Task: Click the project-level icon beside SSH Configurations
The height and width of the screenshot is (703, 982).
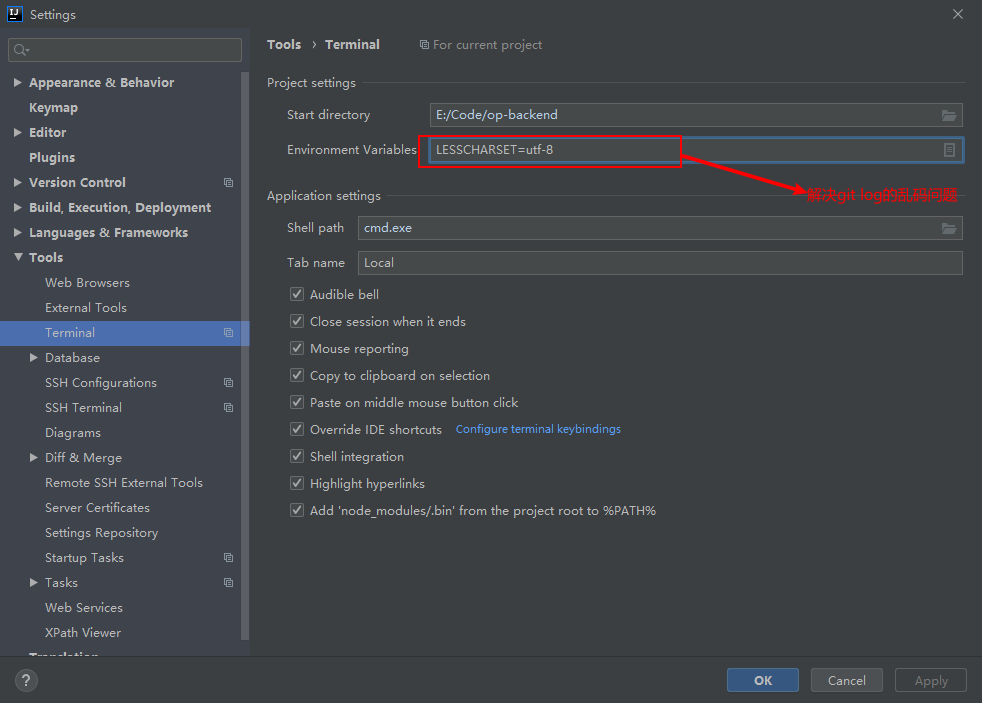Action: click(x=229, y=383)
